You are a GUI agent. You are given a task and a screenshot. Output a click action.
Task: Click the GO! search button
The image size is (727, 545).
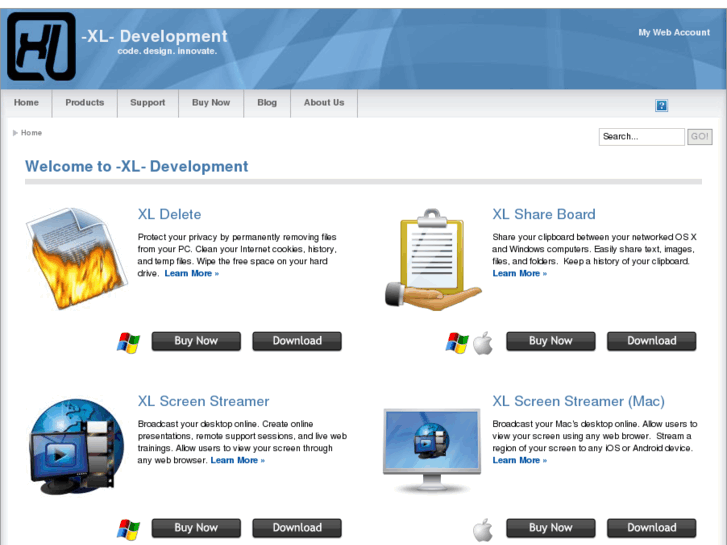tap(700, 137)
